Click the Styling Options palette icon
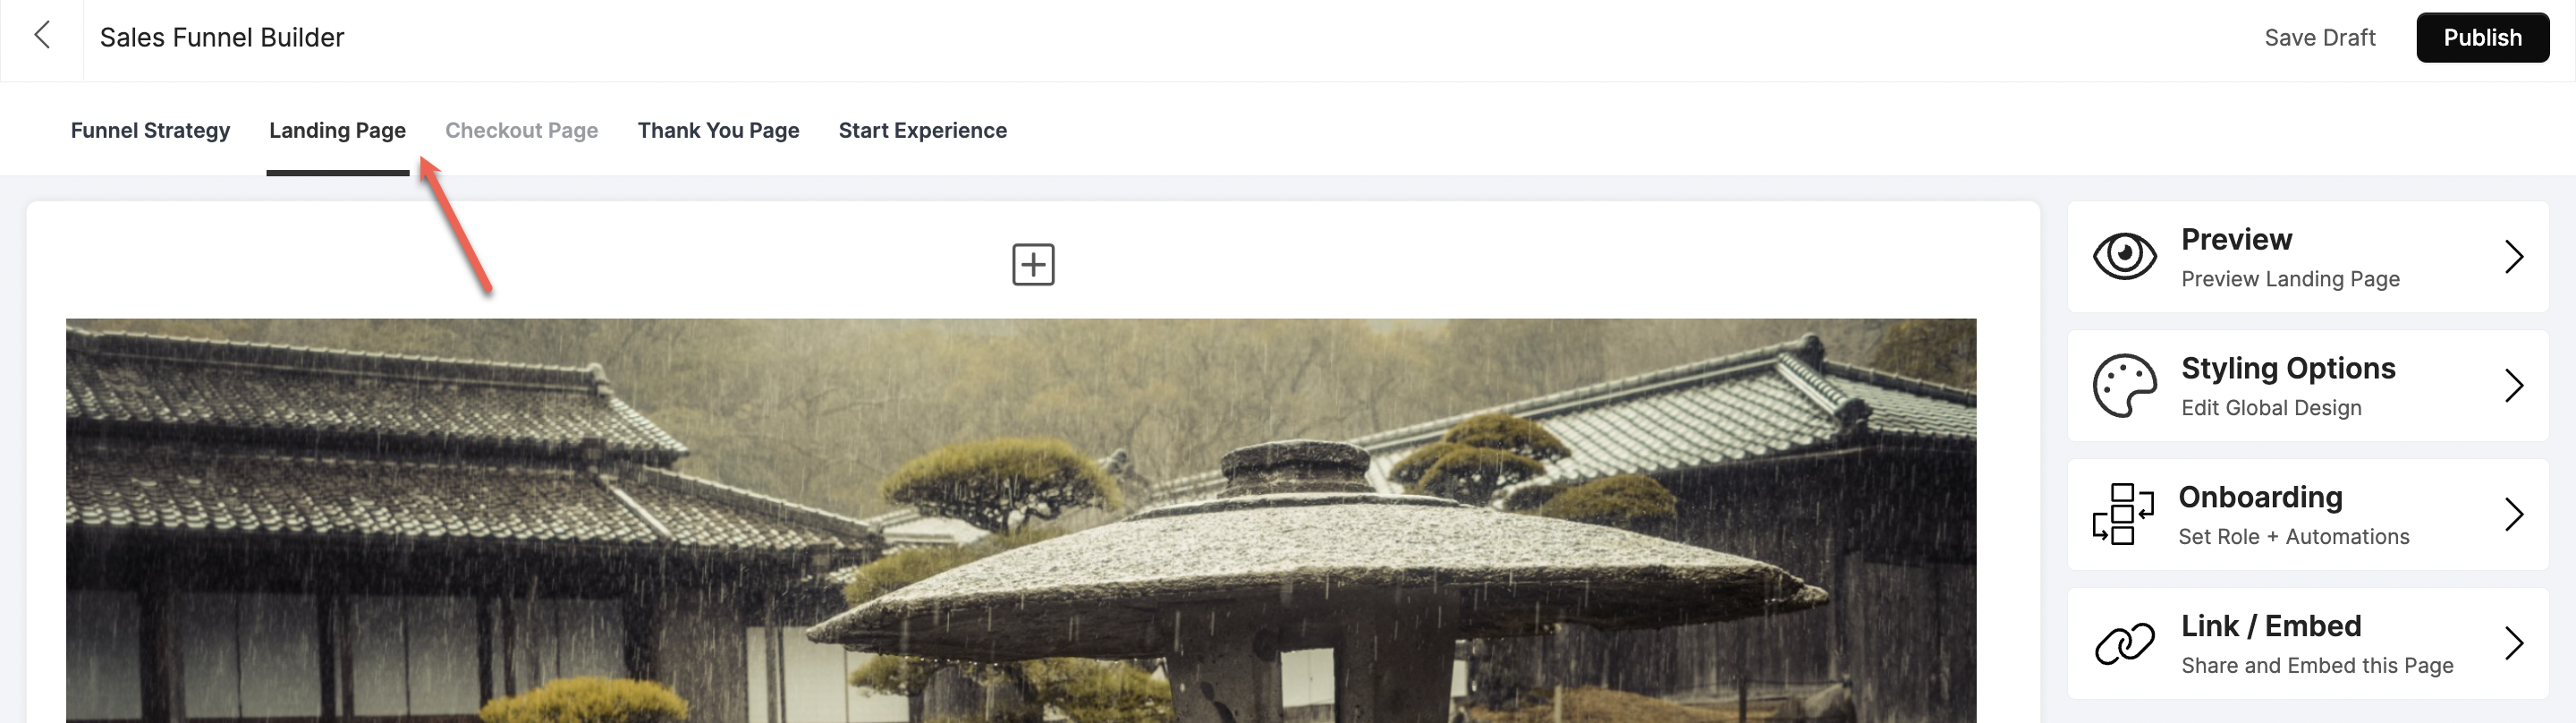 tap(2124, 385)
